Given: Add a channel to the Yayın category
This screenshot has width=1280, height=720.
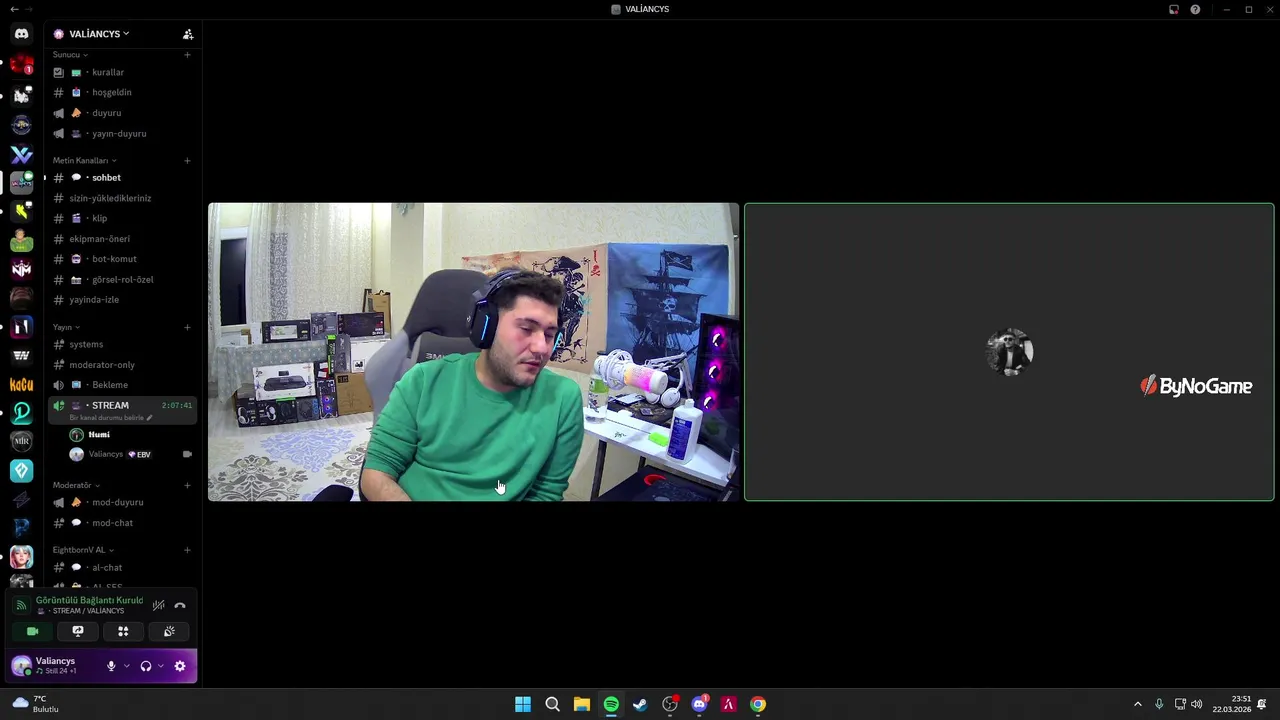Looking at the screenshot, I should 187,327.
